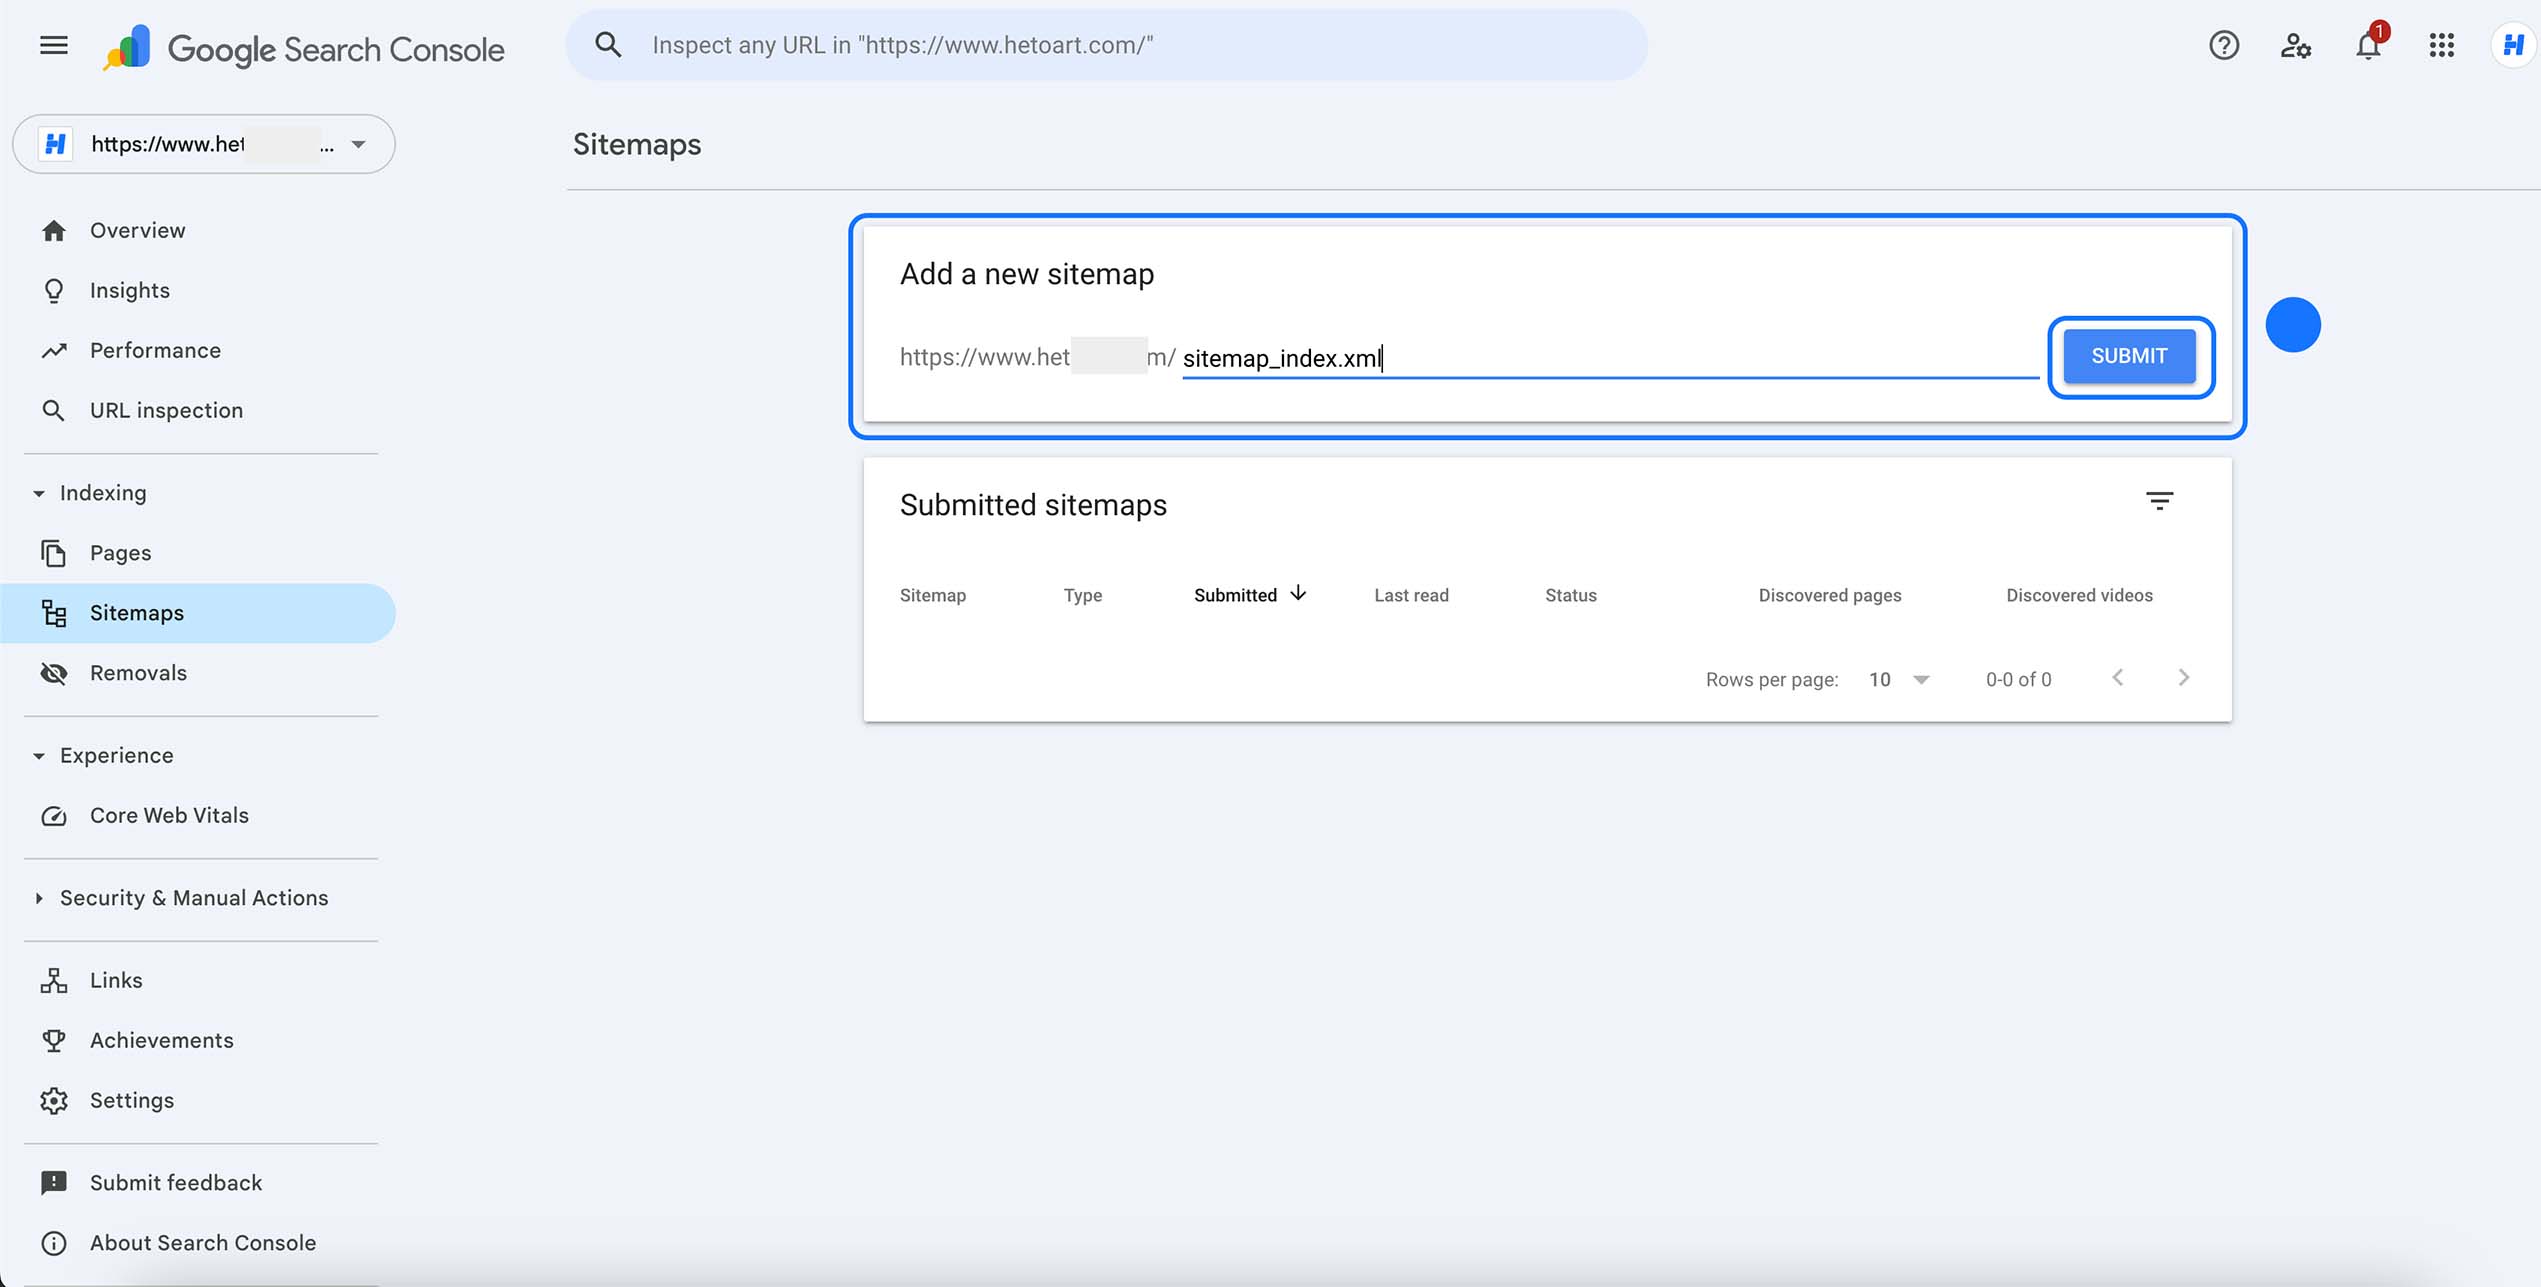
Task: Open the Rows per page dropdown
Action: tap(1896, 679)
